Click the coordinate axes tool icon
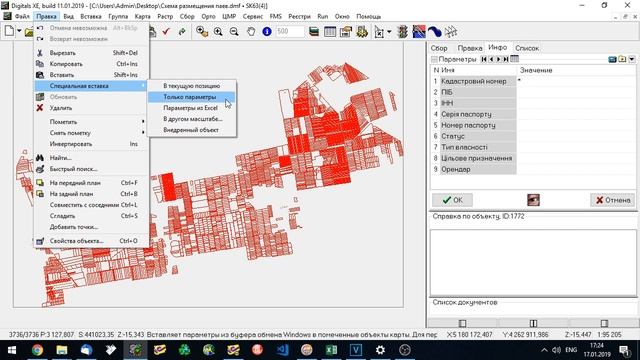The width and height of the screenshot is (640, 360). point(379,32)
